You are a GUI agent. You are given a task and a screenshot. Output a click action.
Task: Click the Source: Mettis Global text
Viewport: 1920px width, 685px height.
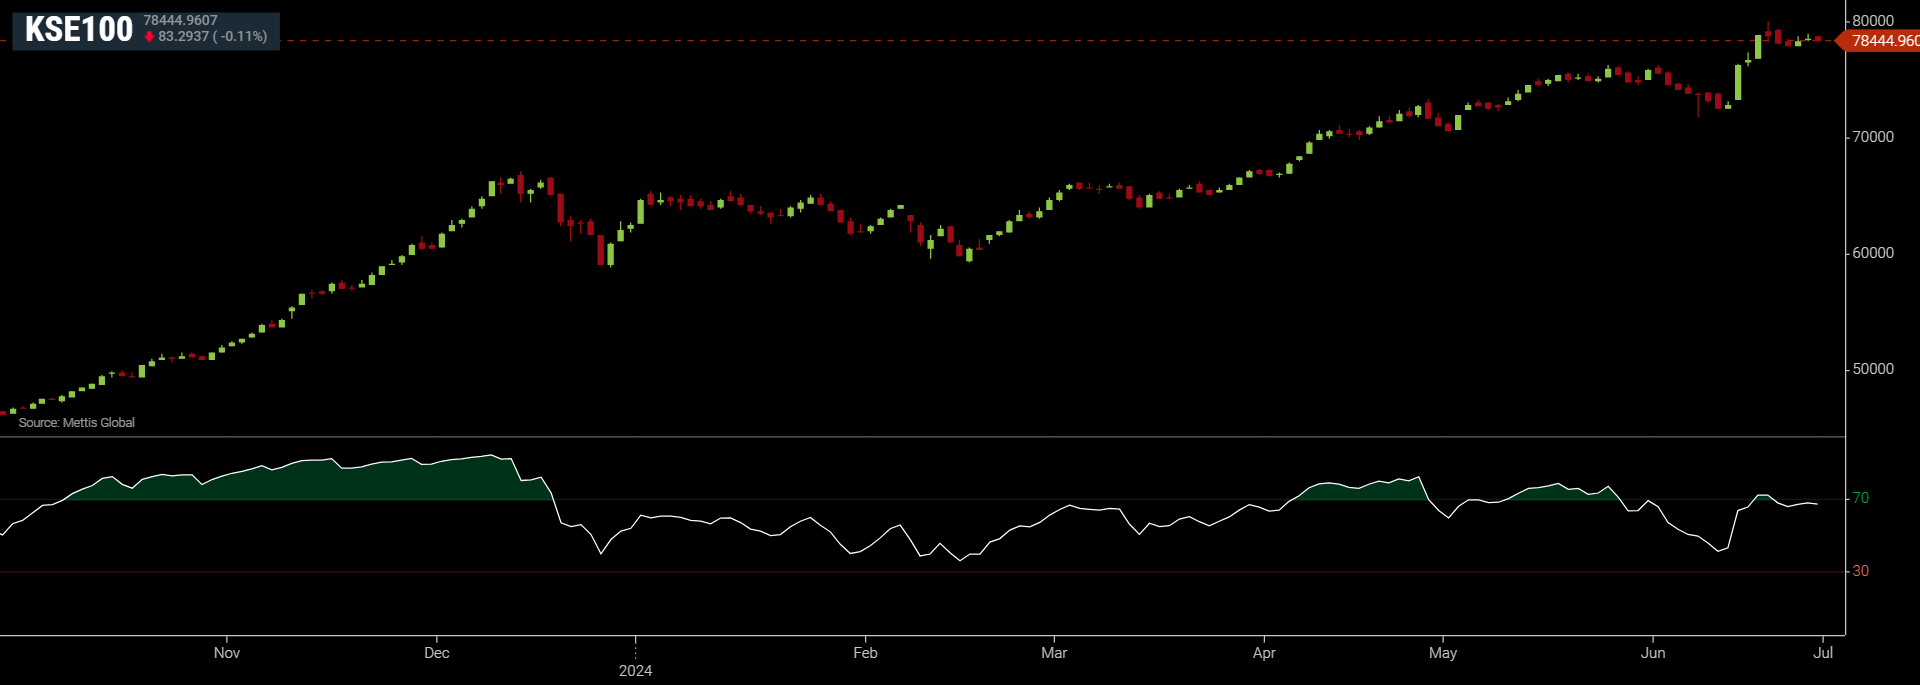[x=77, y=423]
